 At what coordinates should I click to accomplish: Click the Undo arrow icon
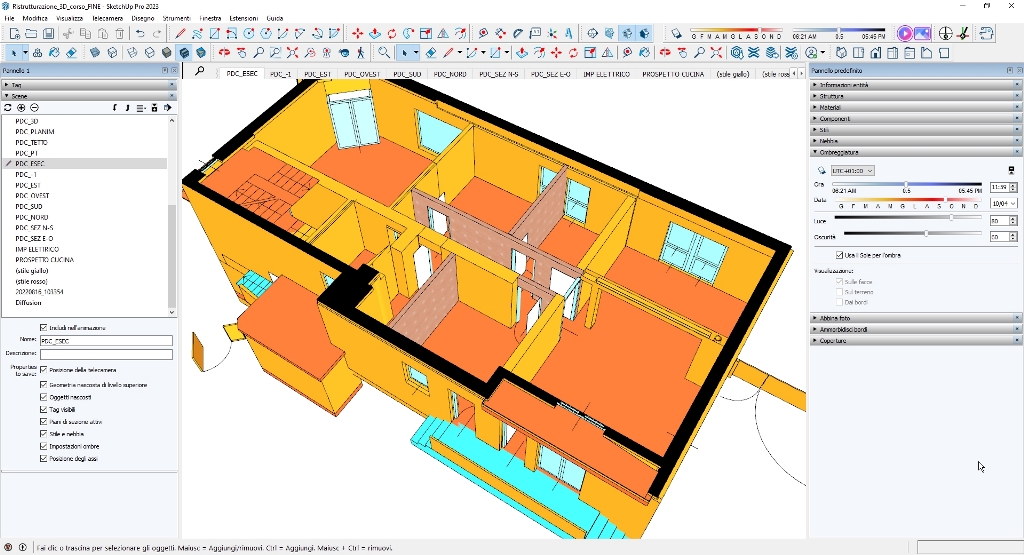pos(140,33)
